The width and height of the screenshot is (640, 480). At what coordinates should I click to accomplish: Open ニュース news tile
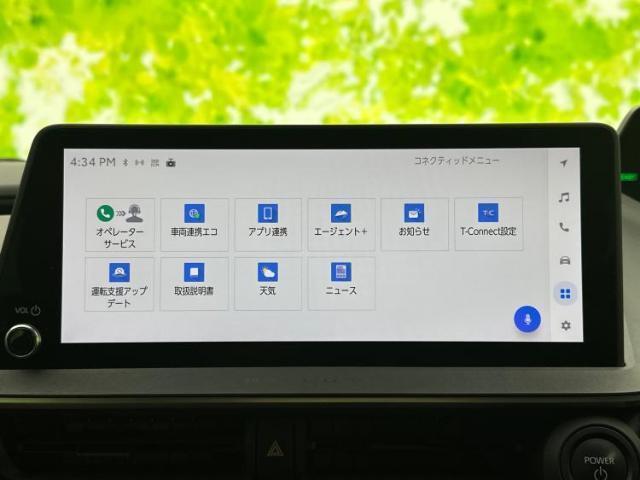(x=341, y=284)
